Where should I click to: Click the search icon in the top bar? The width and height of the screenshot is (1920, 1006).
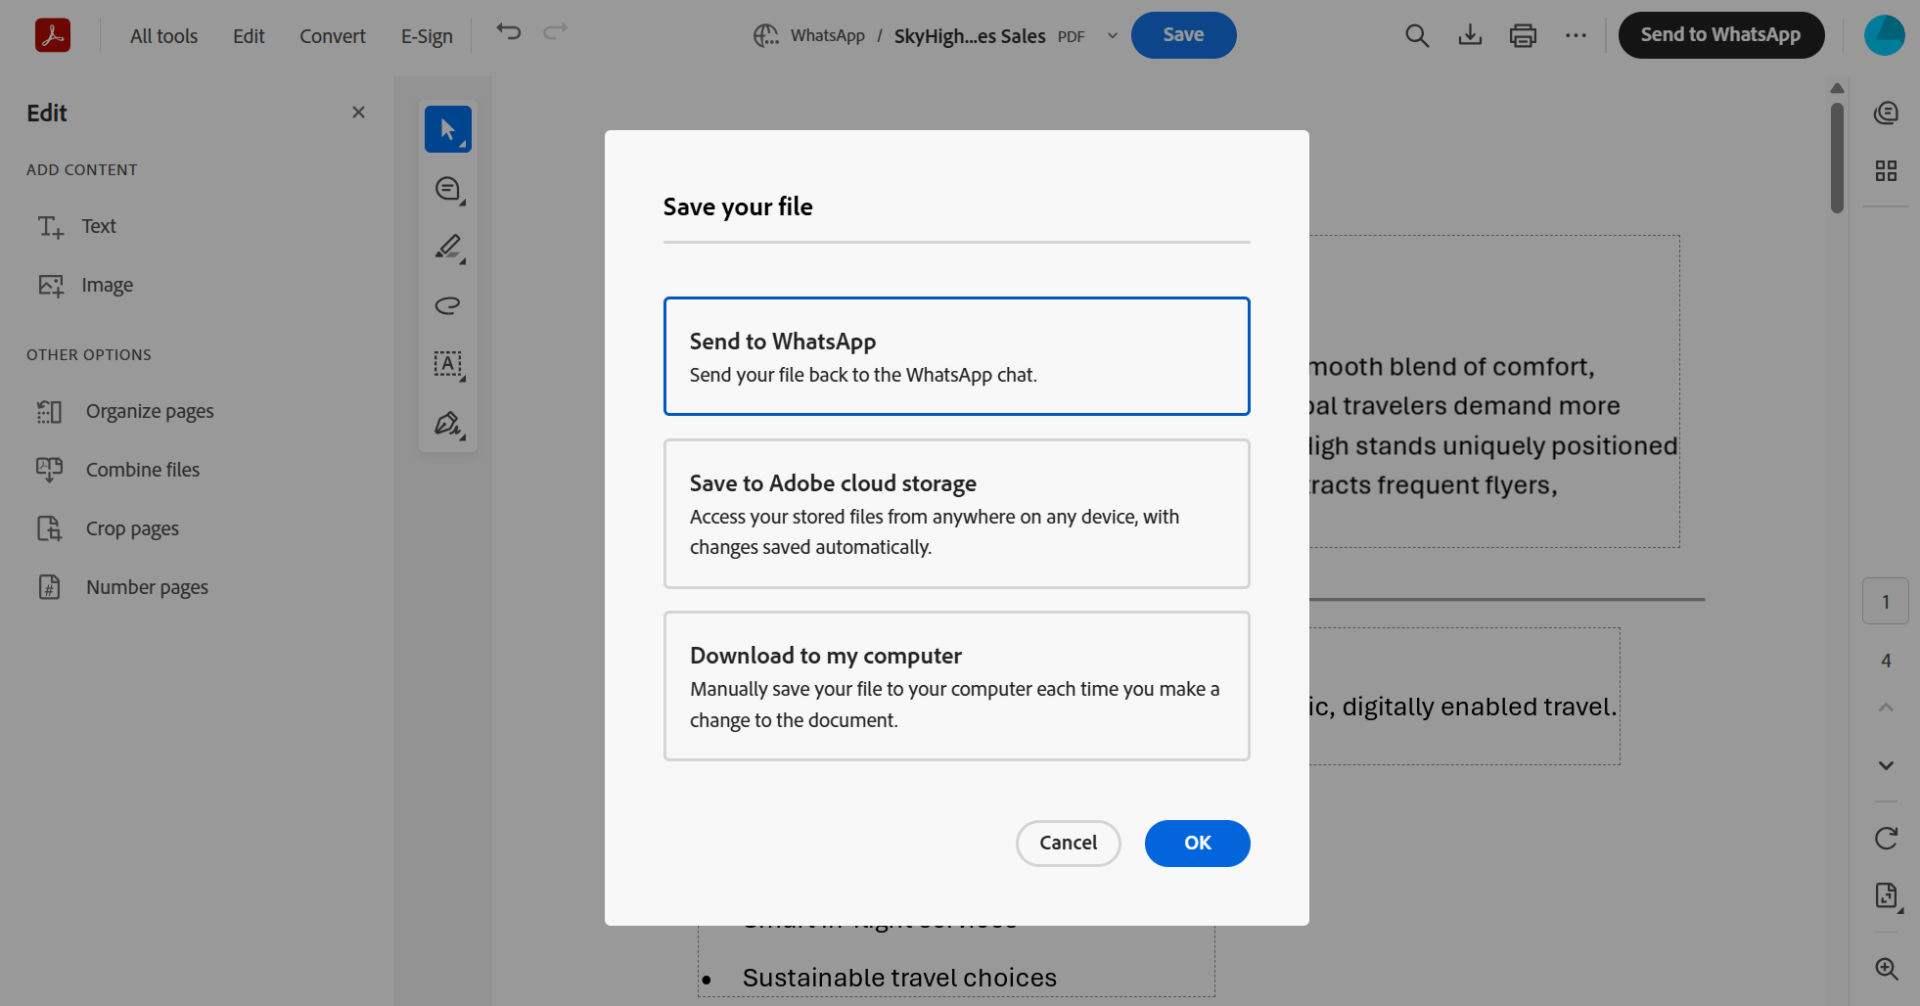coord(1417,35)
